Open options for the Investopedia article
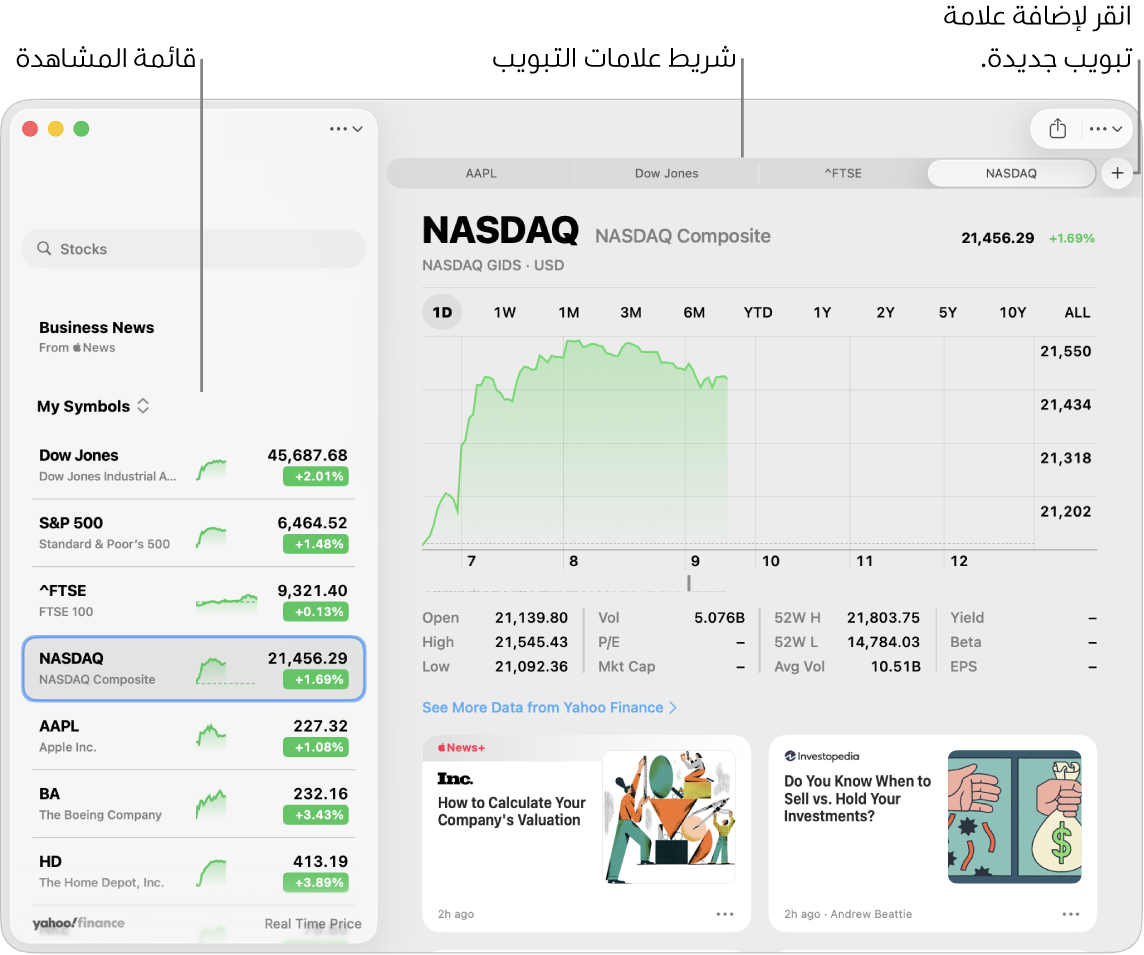The image size is (1144, 955). pos(1070,914)
